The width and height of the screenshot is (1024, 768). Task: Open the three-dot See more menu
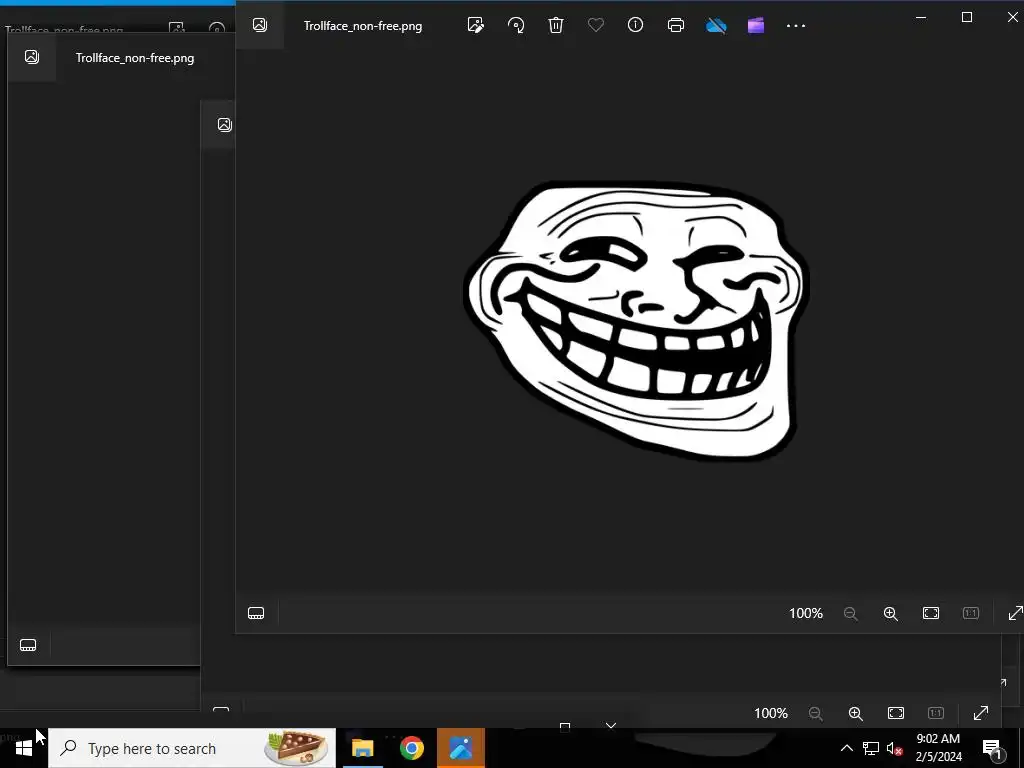[x=796, y=25]
